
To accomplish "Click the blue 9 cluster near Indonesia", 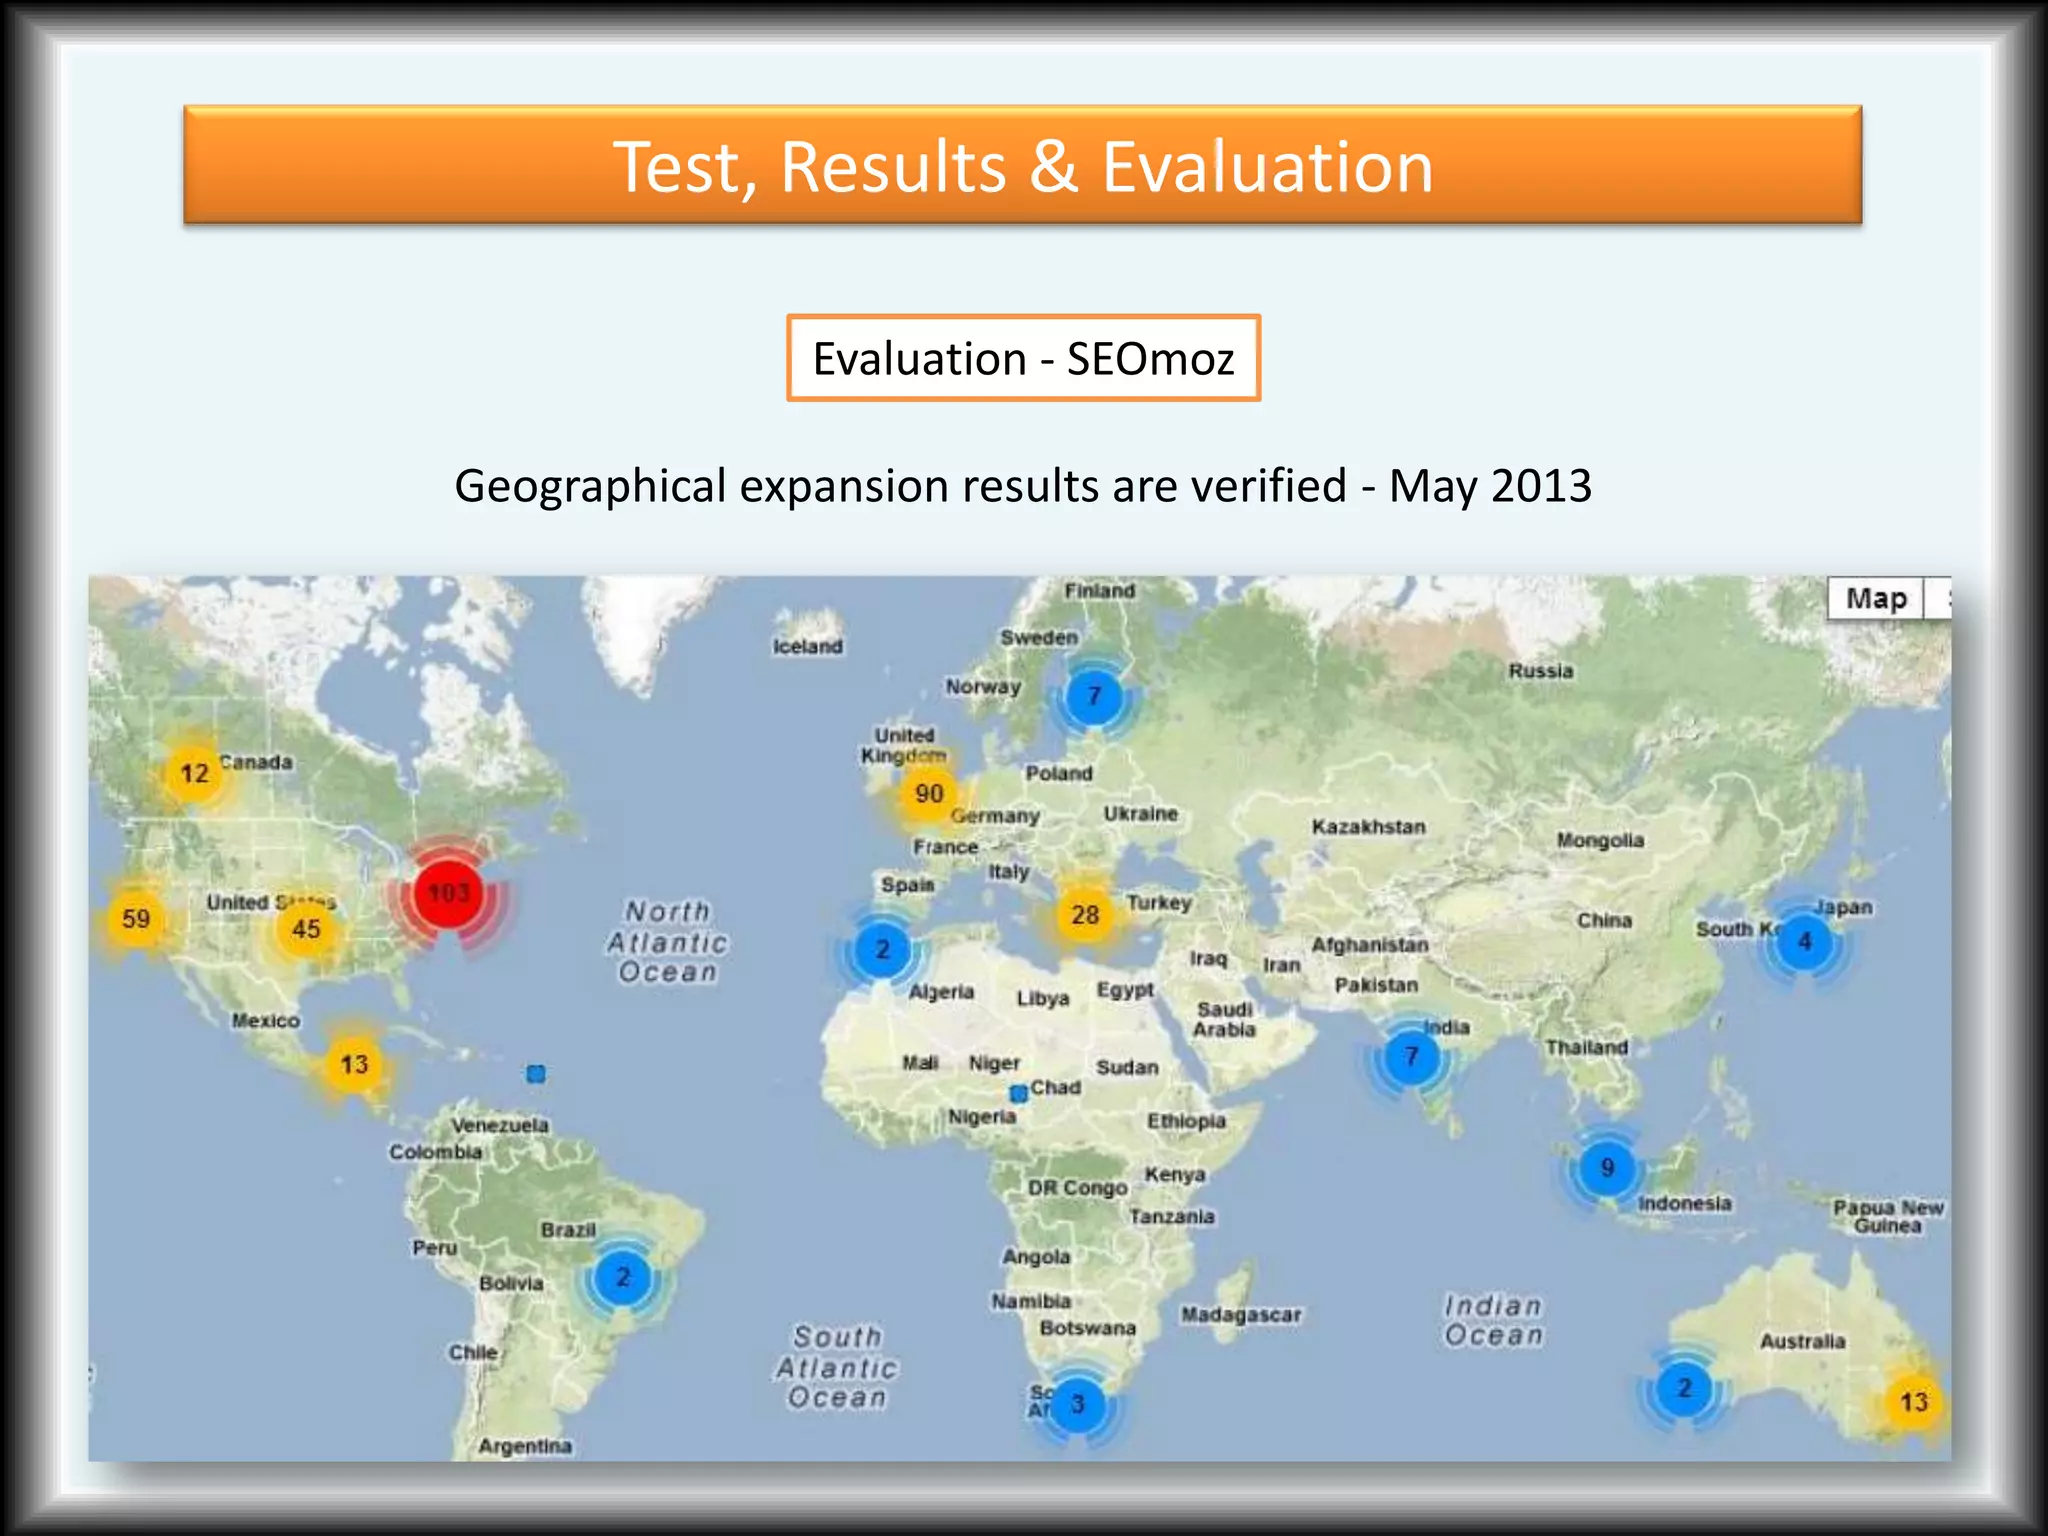I will pyautogui.click(x=1607, y=1167).
